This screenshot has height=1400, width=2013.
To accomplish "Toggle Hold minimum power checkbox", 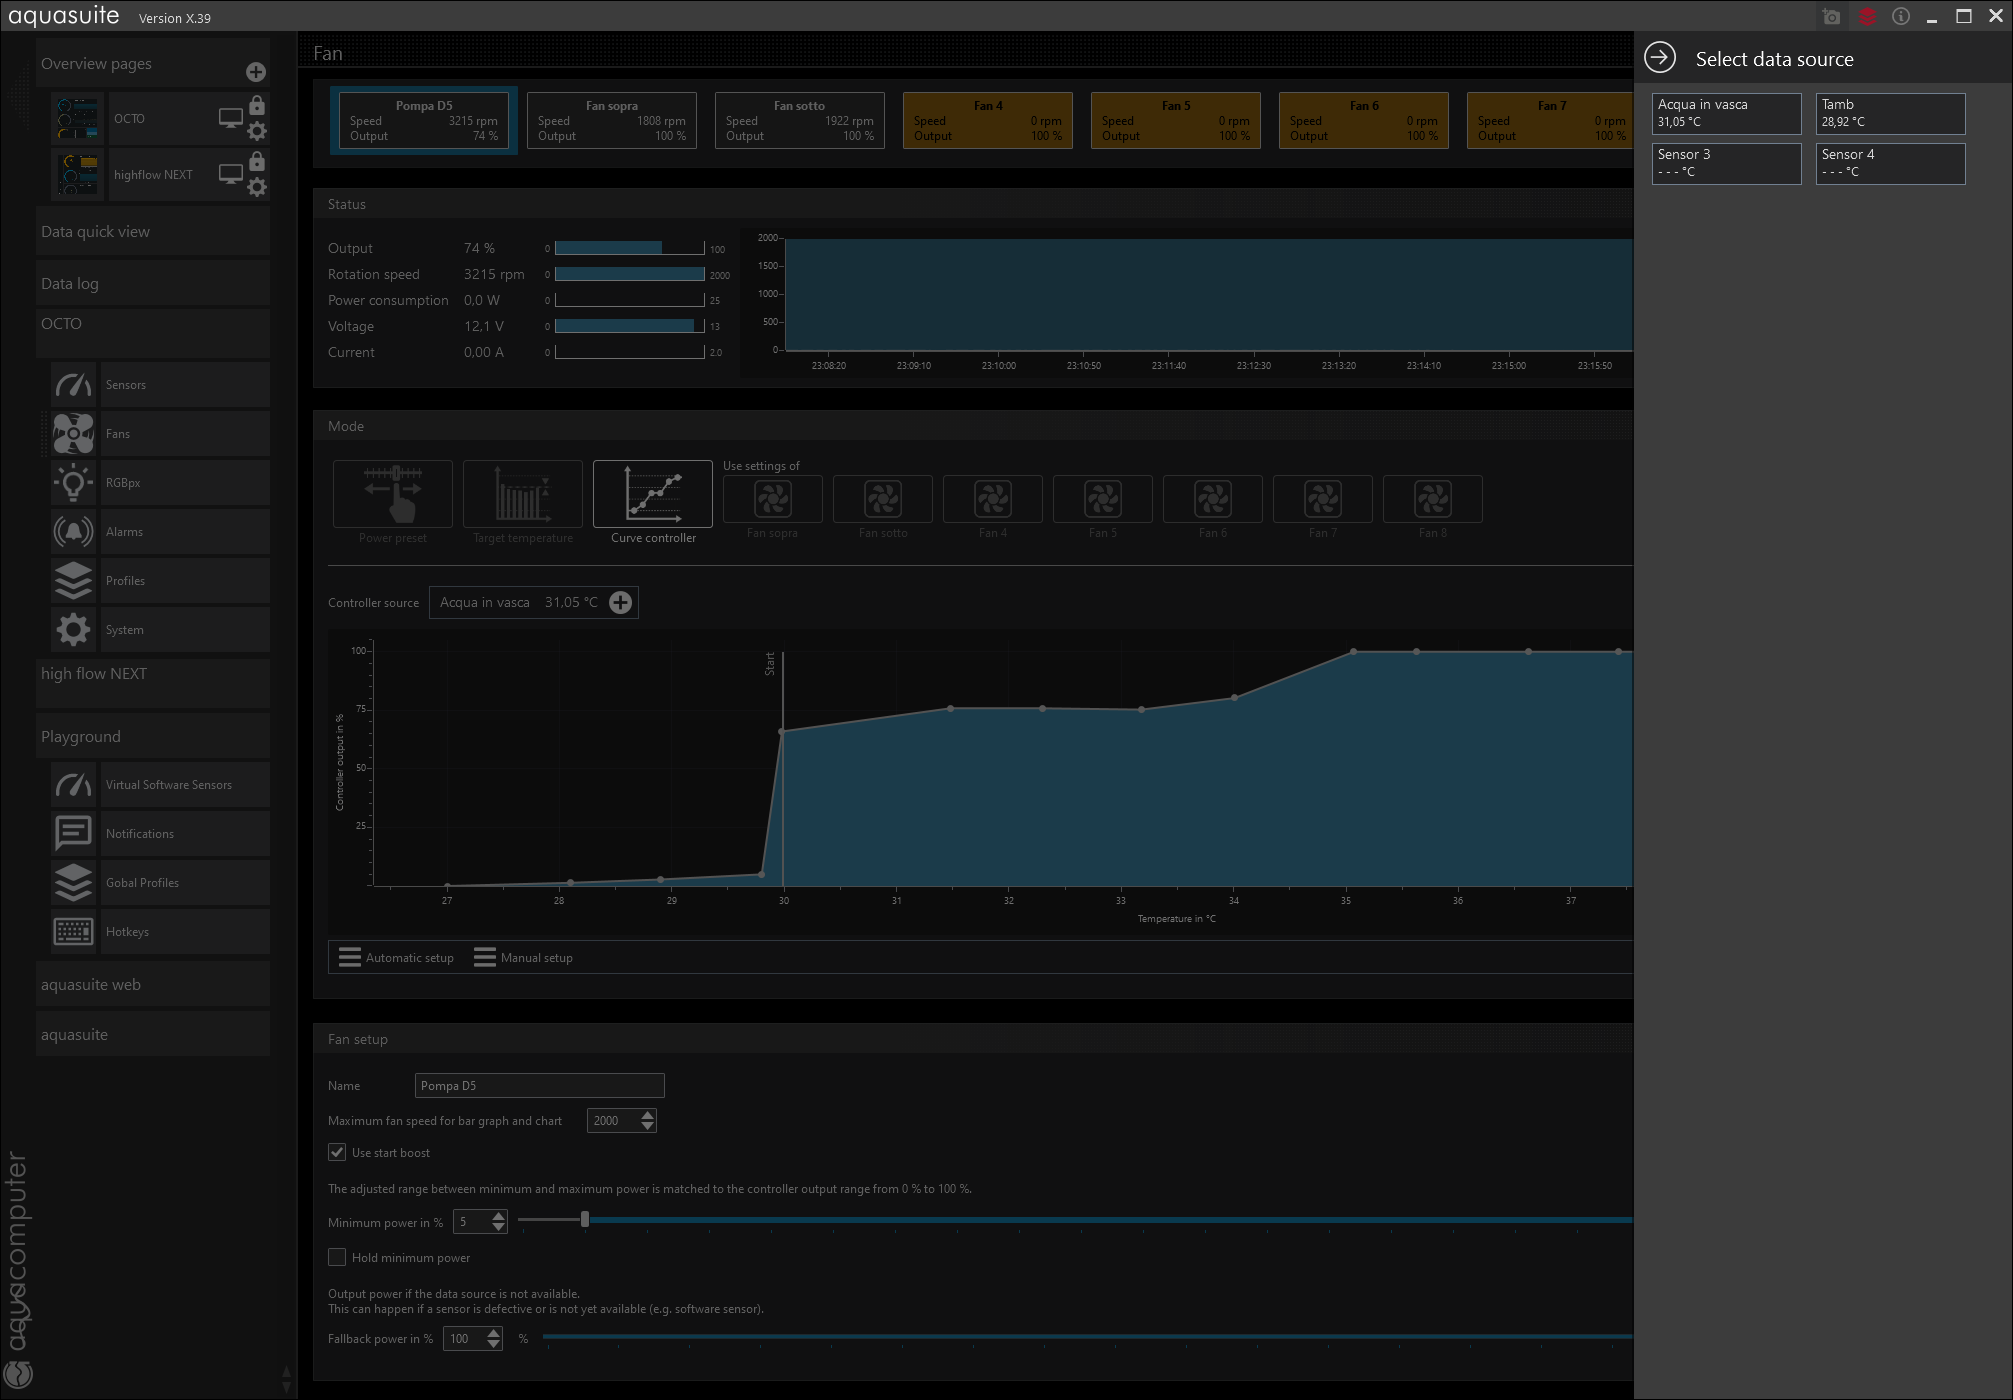I will [337, 1257].
